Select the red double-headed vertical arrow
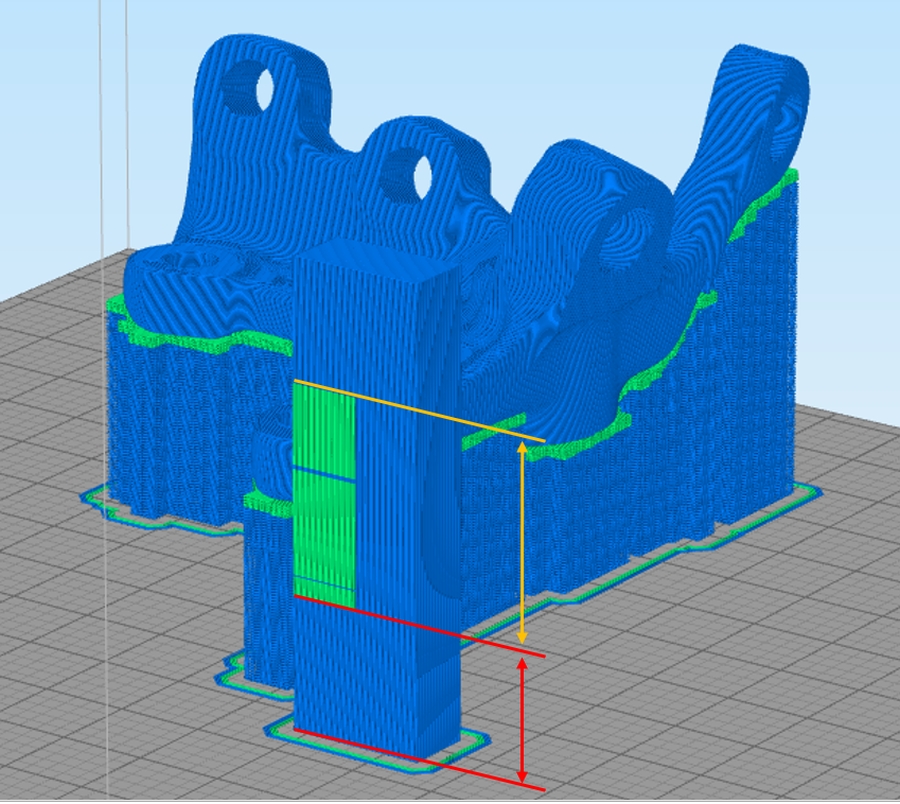The width and height of the screenshot is (900, 804). [521, 719]
